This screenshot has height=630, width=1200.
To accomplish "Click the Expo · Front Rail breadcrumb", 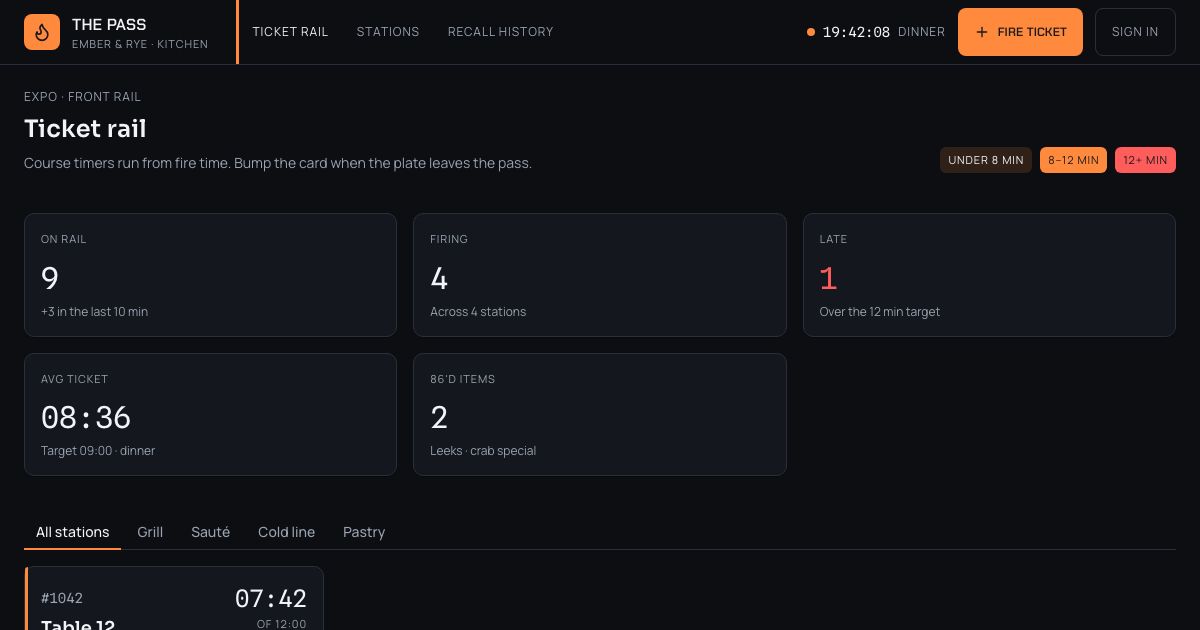I will pos(82,97).
